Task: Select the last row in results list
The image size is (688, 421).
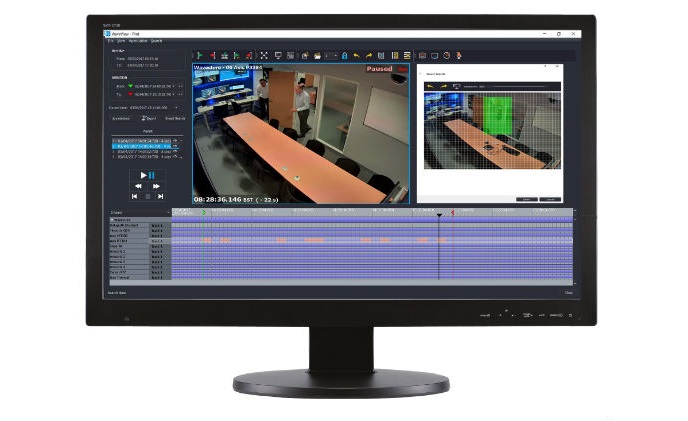Action: tap(147, 157)
